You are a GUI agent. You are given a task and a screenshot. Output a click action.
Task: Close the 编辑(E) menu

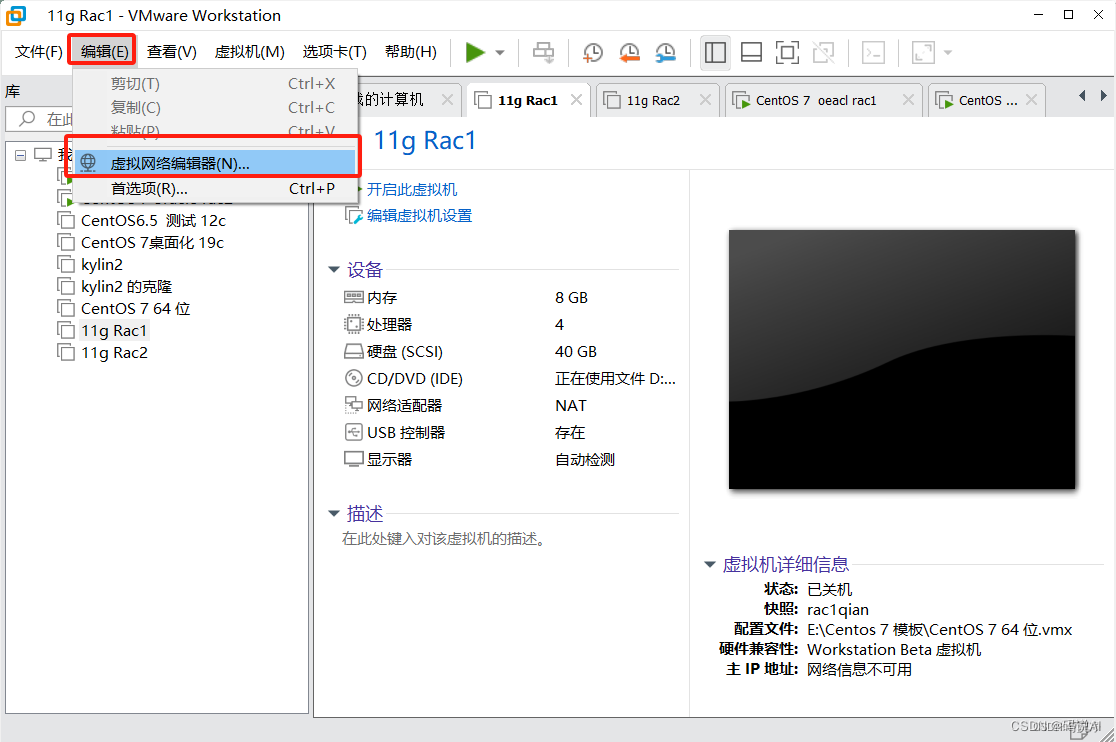coord(104,52)
